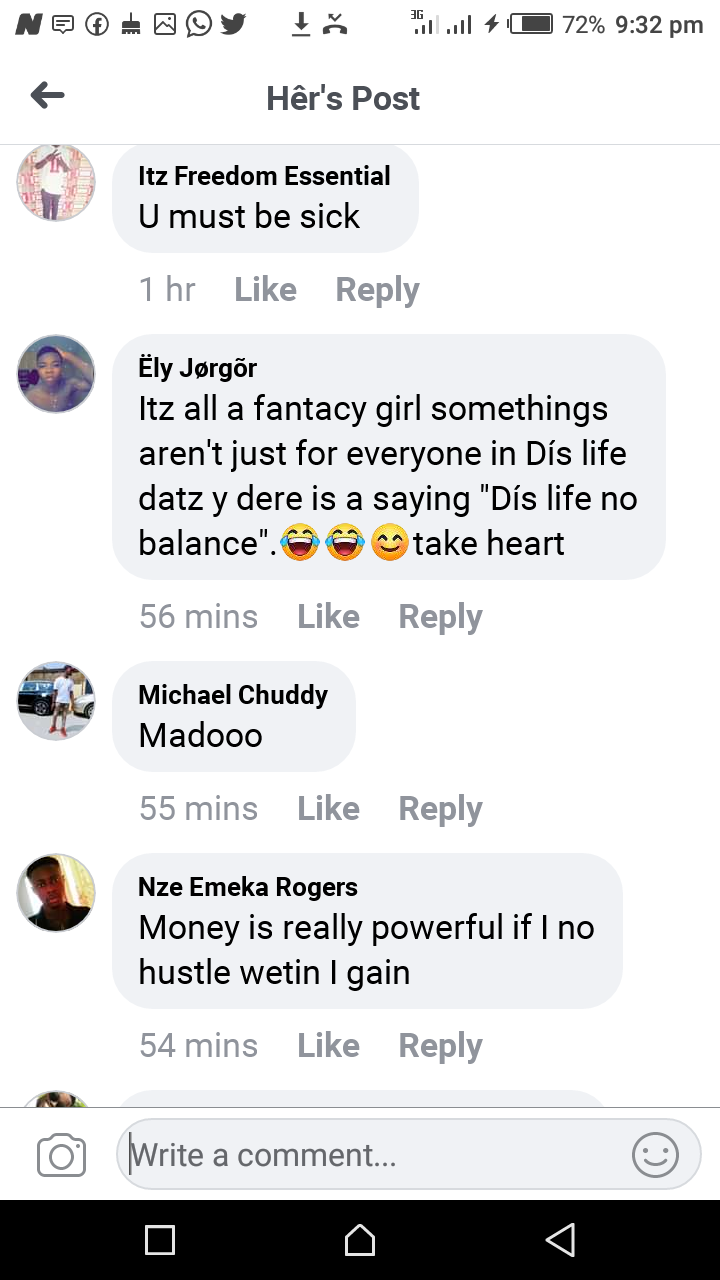
Task: Tap Android recent apps square button
Action: (160, 1240)
